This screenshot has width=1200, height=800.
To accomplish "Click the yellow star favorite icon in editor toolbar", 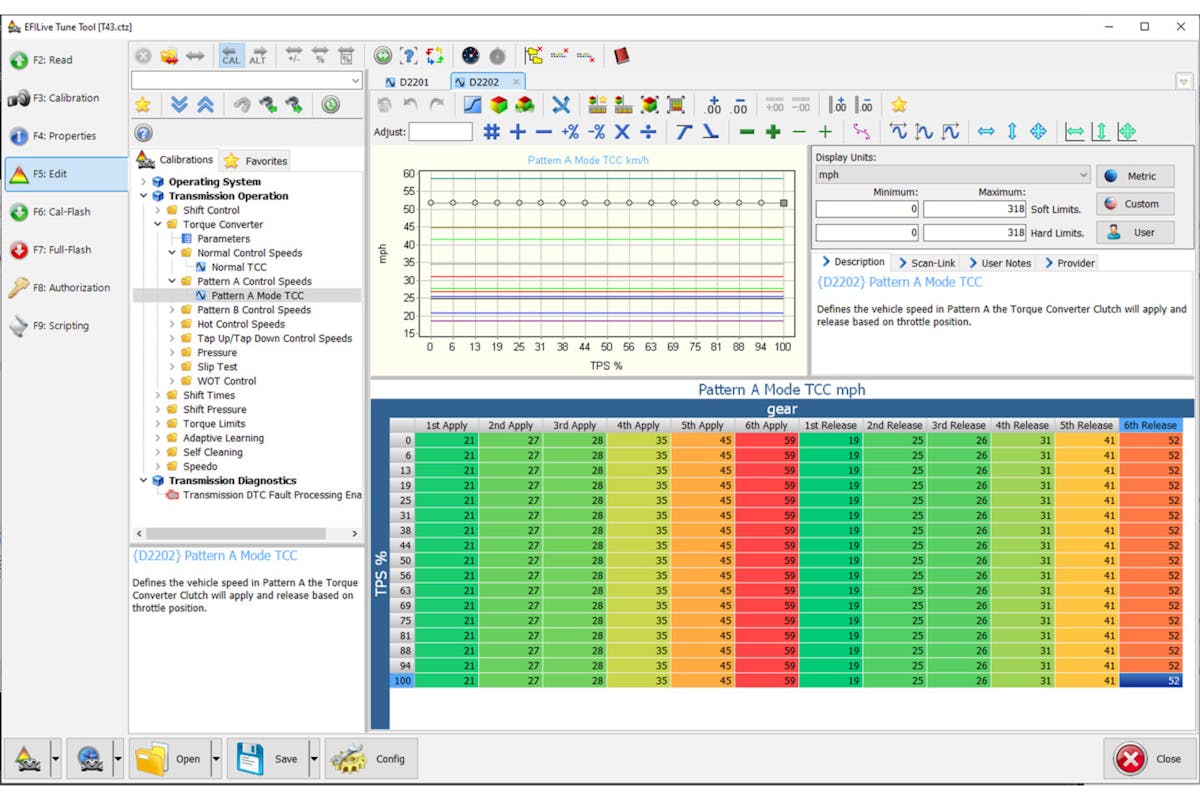I will pos(899,105).
